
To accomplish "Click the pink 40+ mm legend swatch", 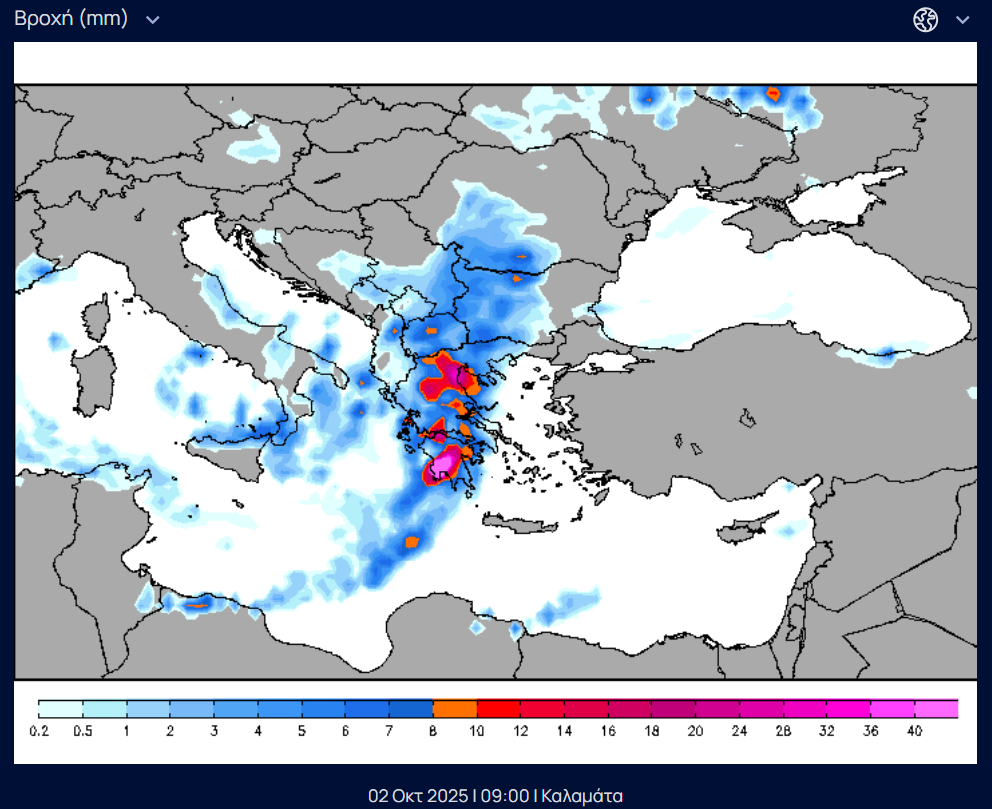I will tap(936, 709).
